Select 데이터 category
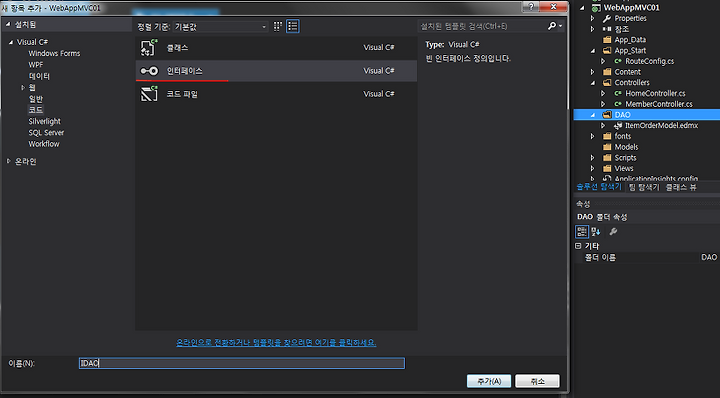The width and height of the screenshot is (720, 398). coord(39,76)
